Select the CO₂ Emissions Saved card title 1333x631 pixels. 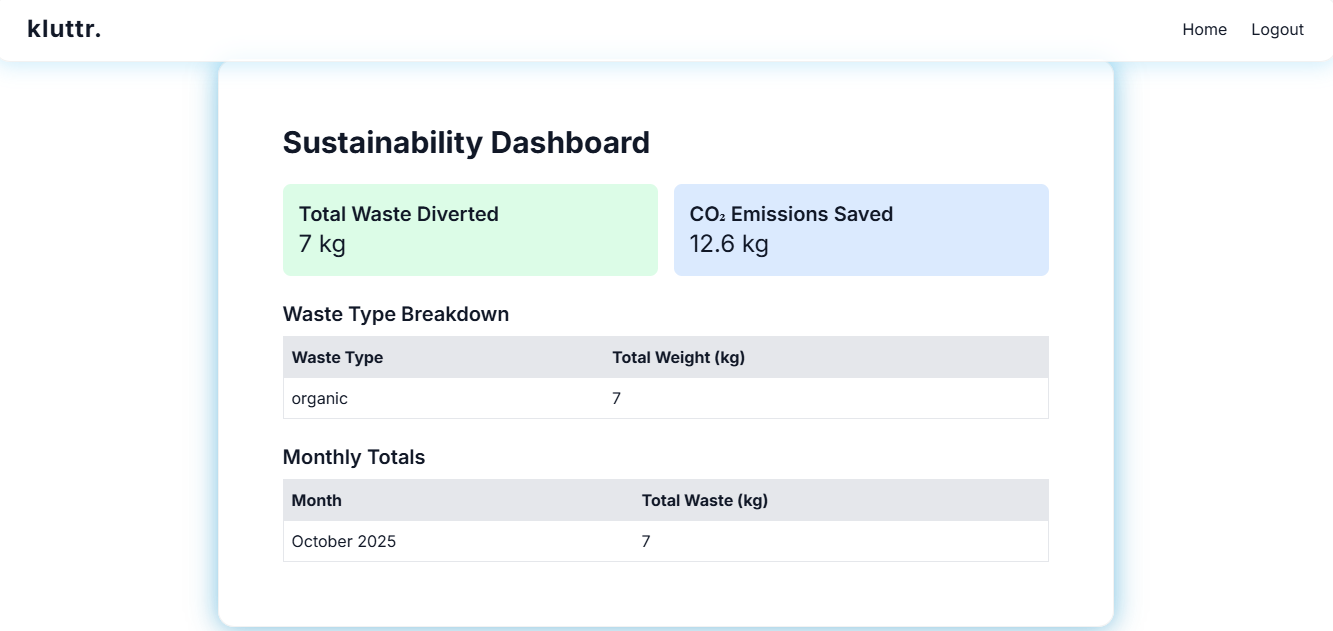791,214
